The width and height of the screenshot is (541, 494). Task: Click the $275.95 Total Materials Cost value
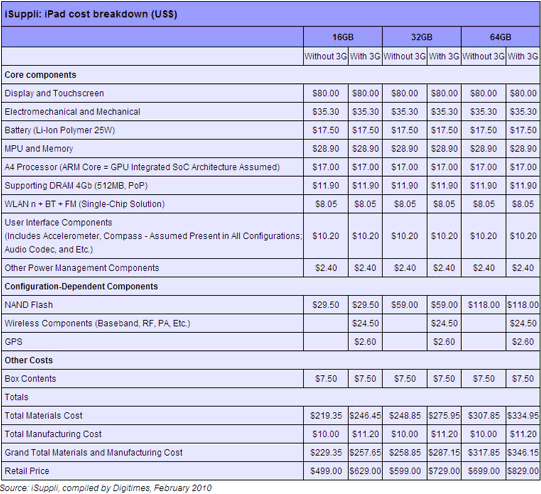[444, 416]
